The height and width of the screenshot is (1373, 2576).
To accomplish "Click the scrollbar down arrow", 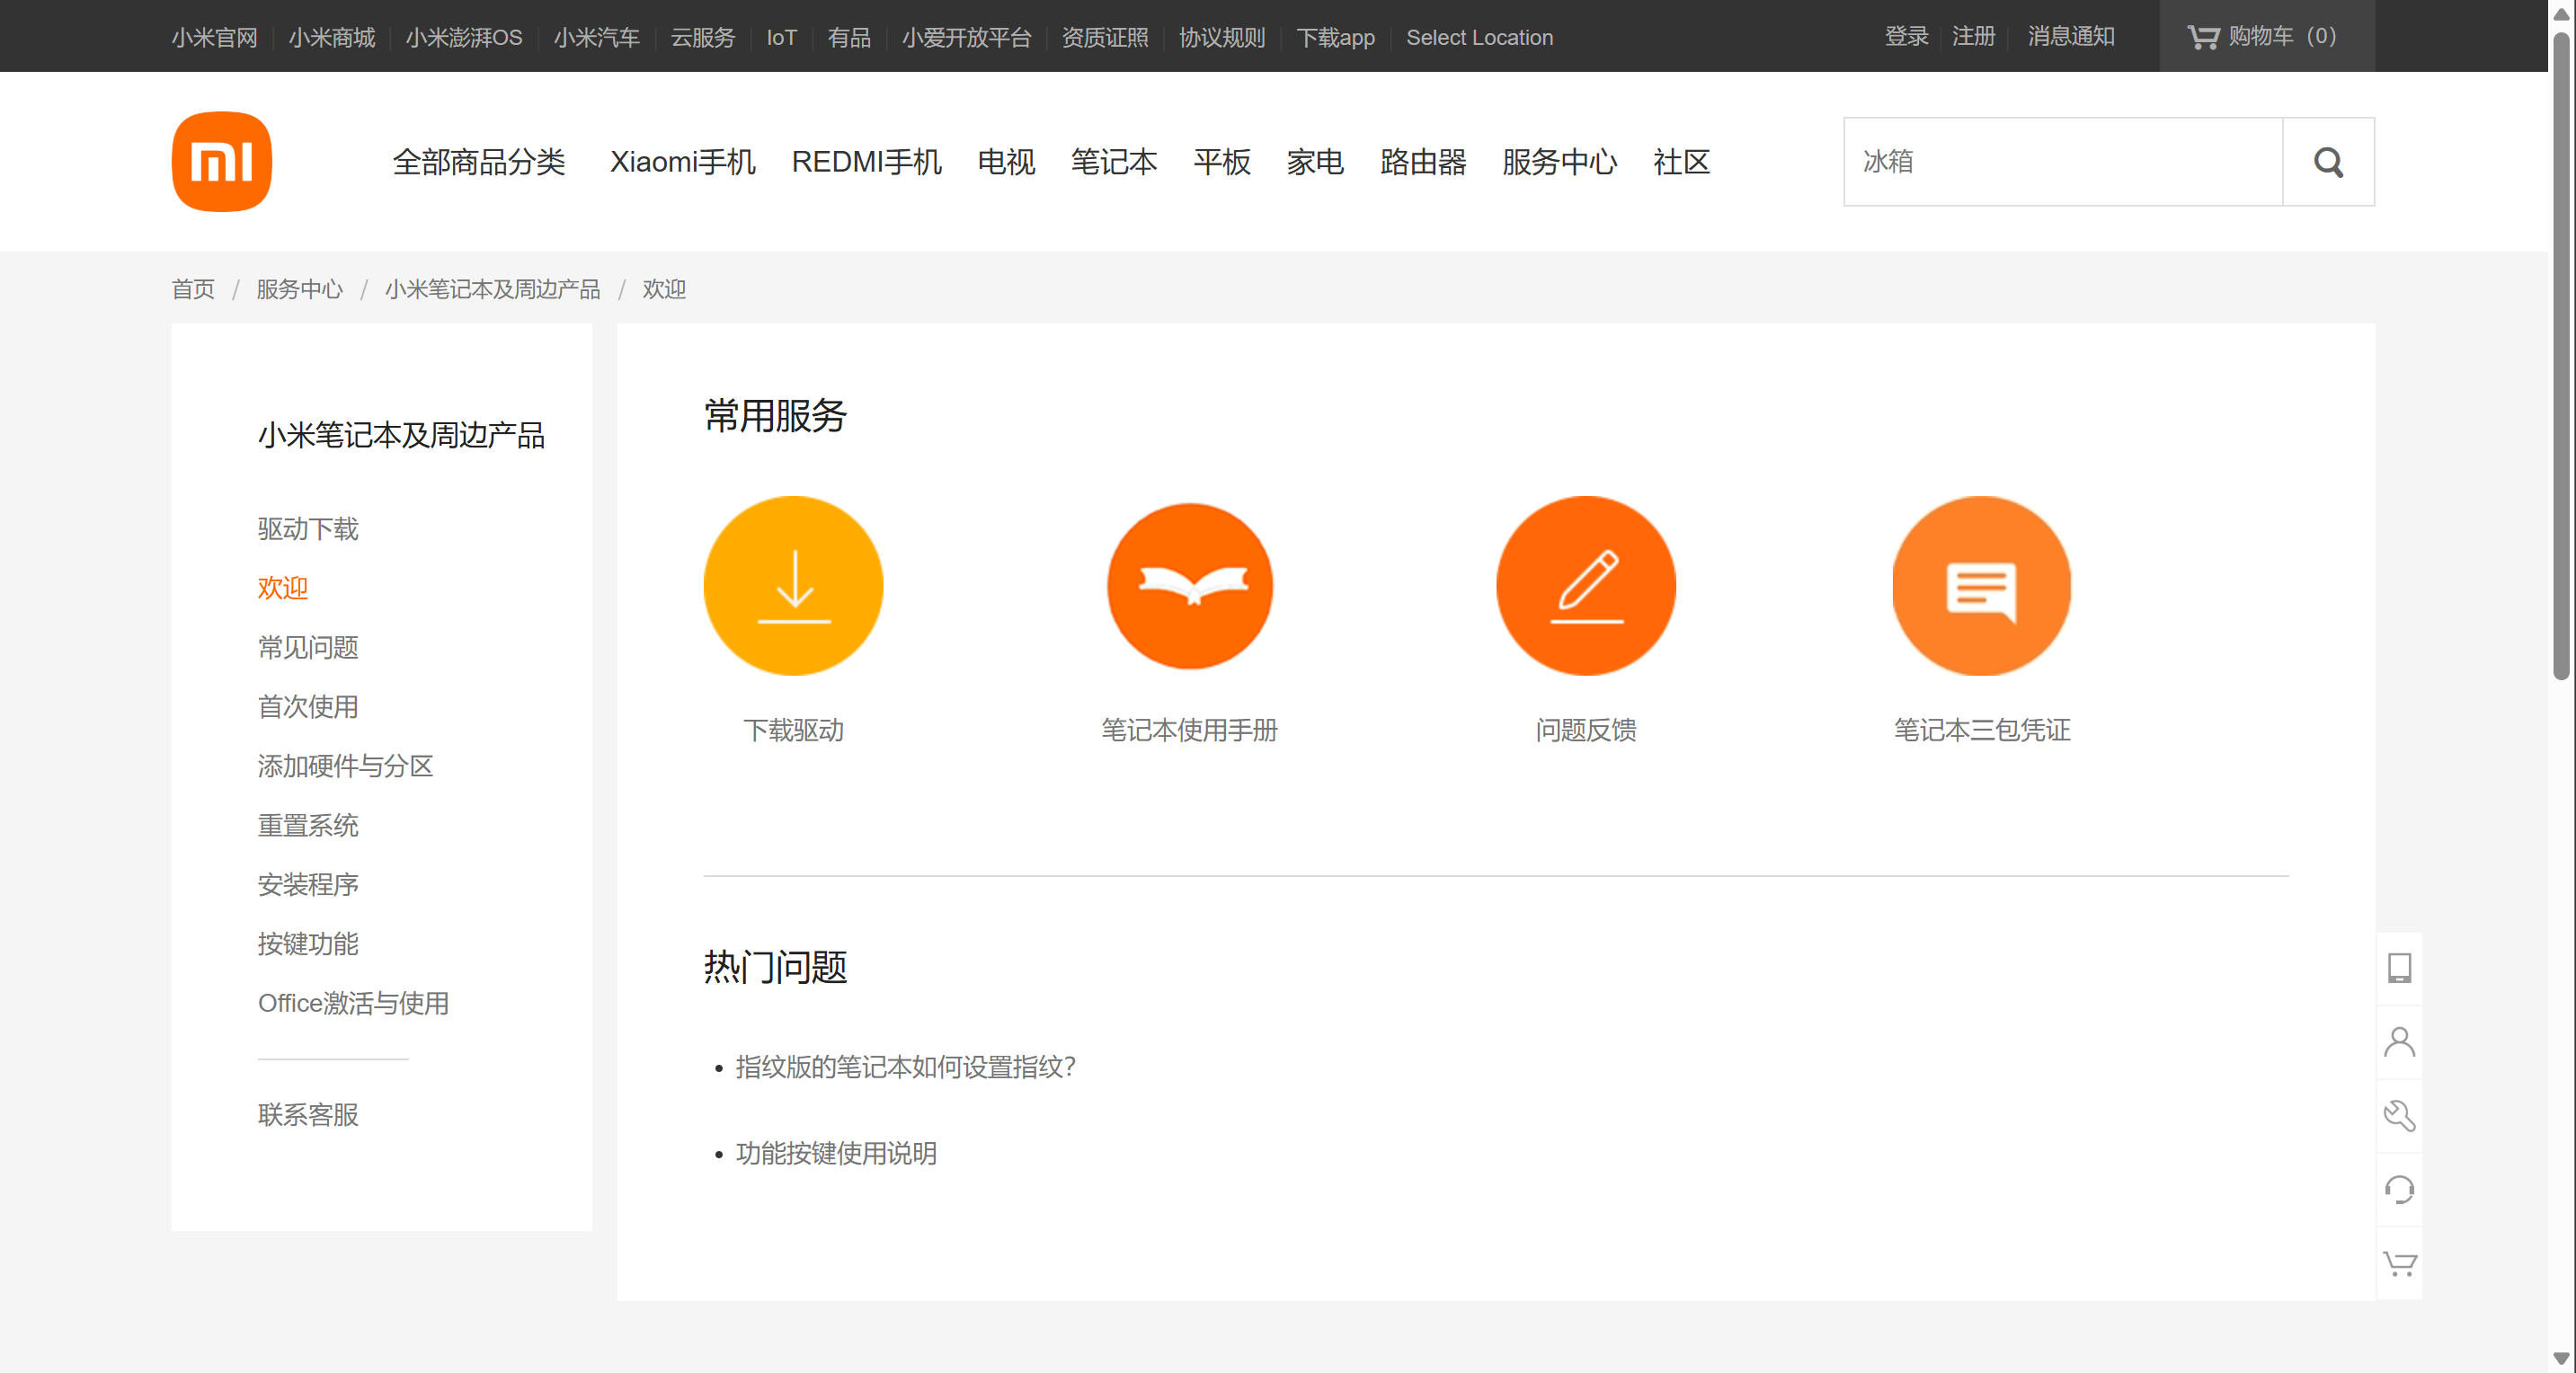I will coord(2561,1358).
